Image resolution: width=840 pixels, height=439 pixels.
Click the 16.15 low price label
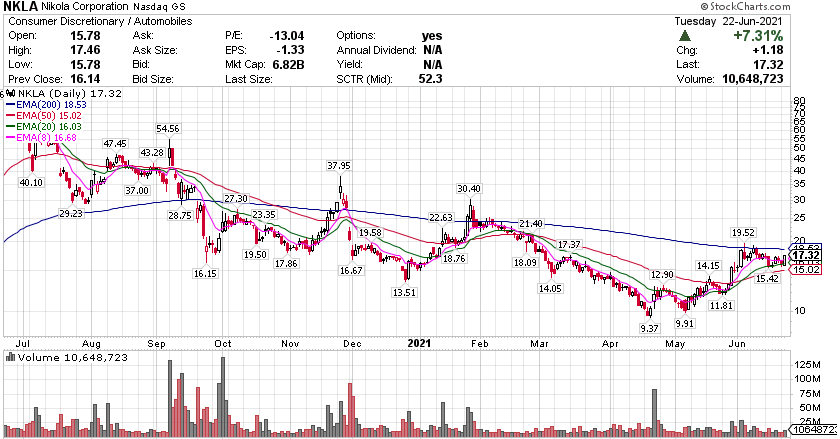pos(205,273)
